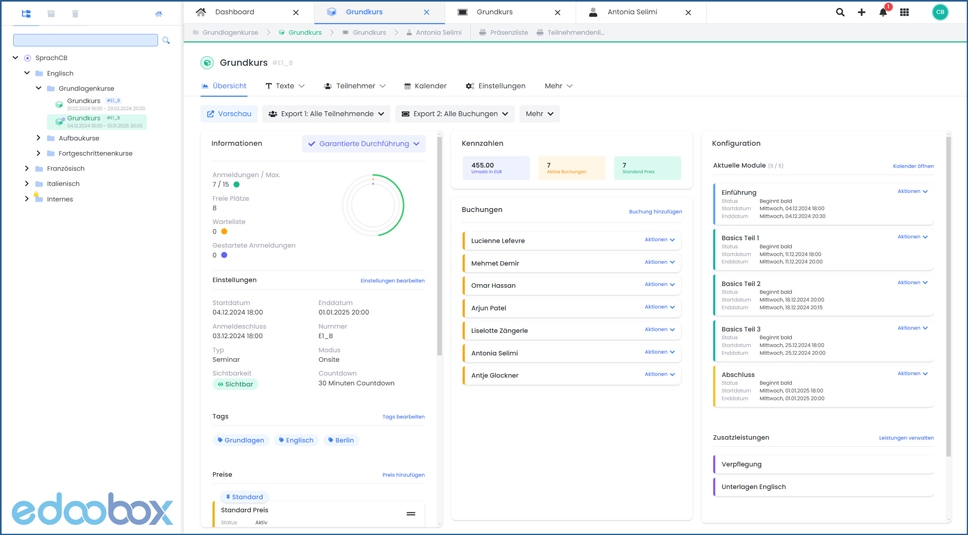Viewport: 968px width, 535px height.
Task: Click the Englisch tag
Action: [296, 440]
